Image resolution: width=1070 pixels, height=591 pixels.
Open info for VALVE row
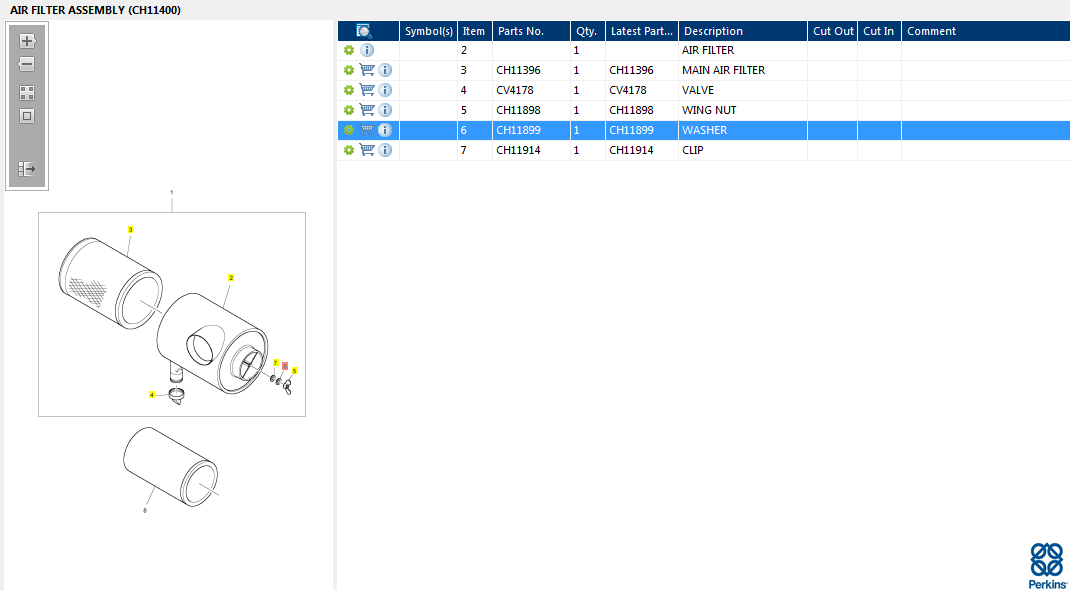pyautogui.click(x=385, y=90)
